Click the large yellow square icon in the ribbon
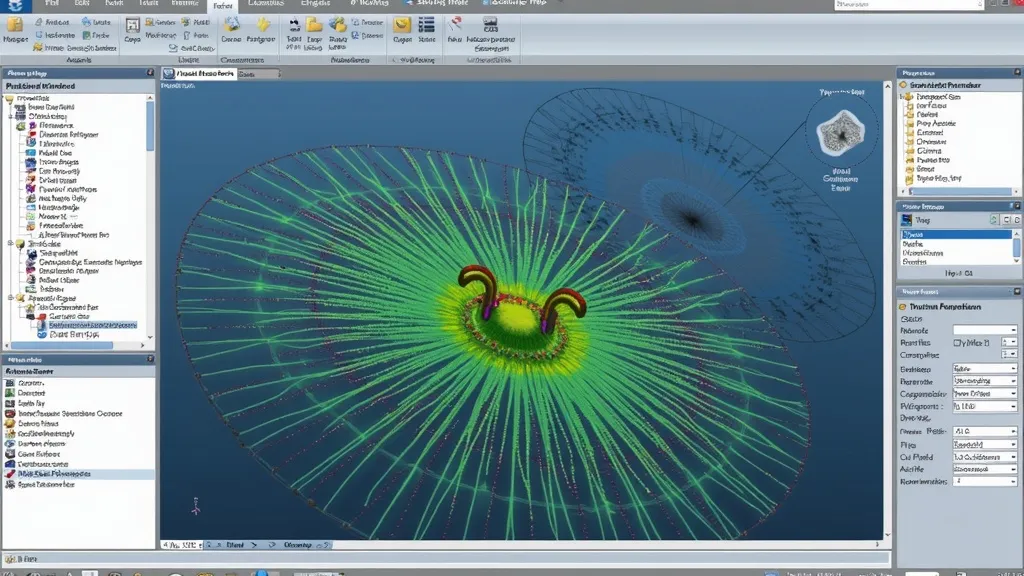The width and height of the screenshot is (1024, 576). pos(402,24)
